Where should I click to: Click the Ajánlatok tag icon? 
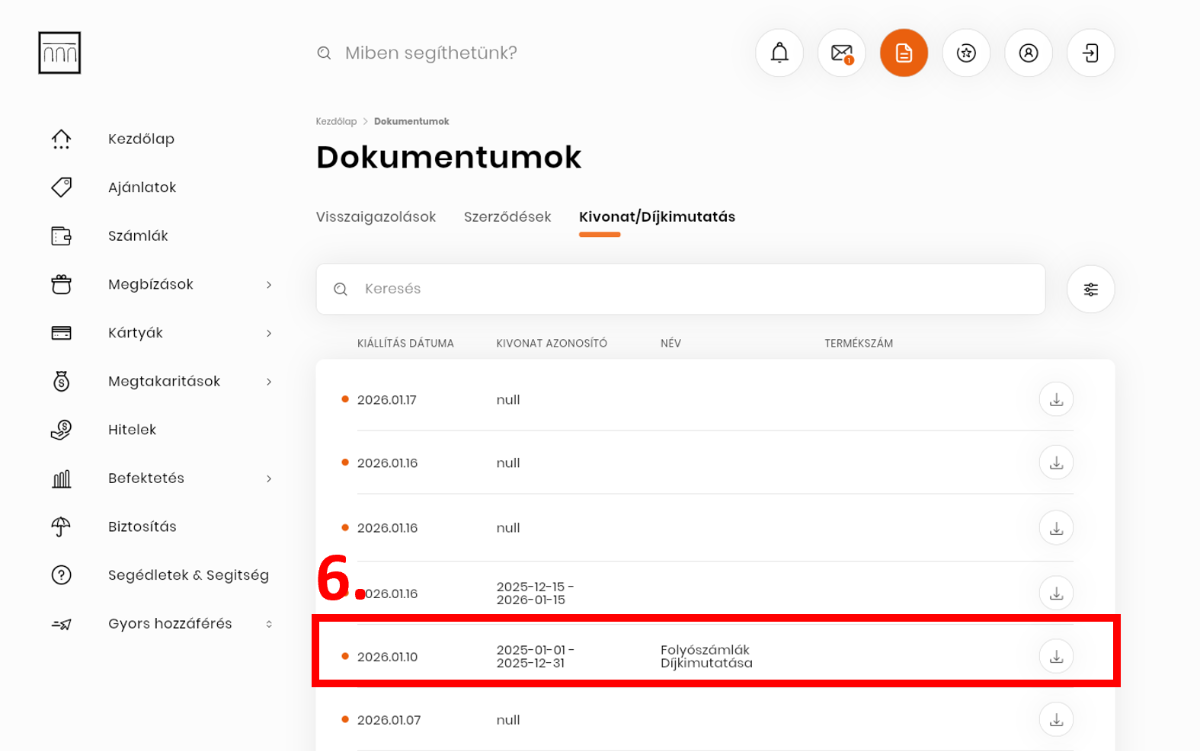point(61,187)
